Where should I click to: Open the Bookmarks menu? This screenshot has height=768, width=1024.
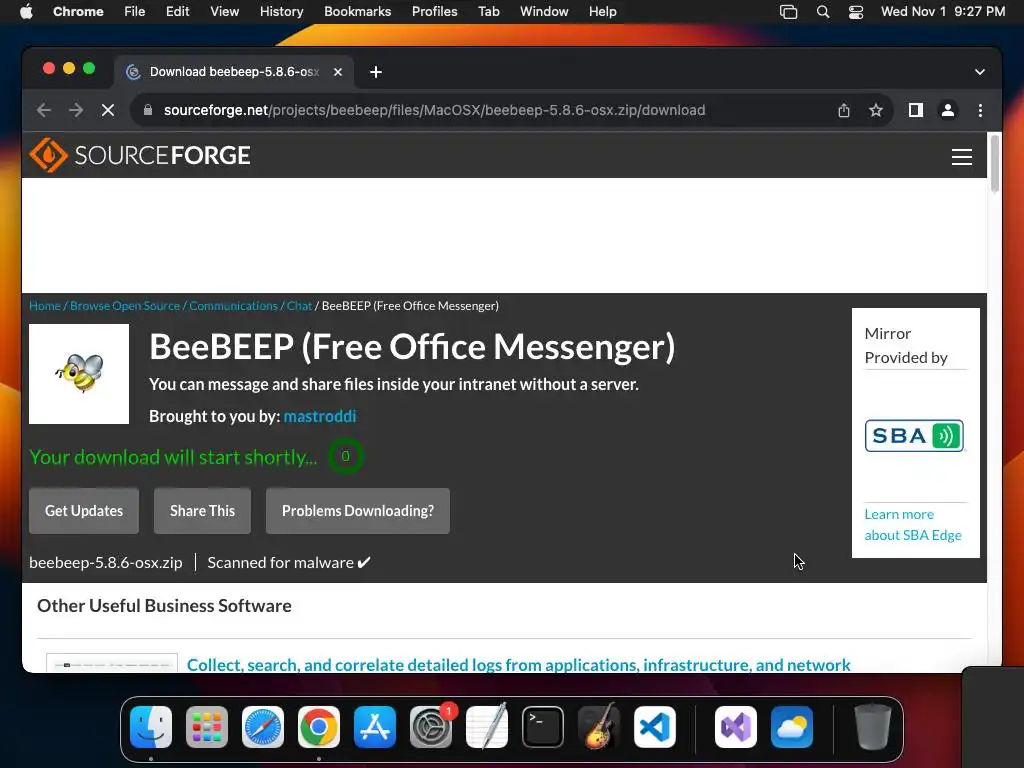[x=358, y=12]
